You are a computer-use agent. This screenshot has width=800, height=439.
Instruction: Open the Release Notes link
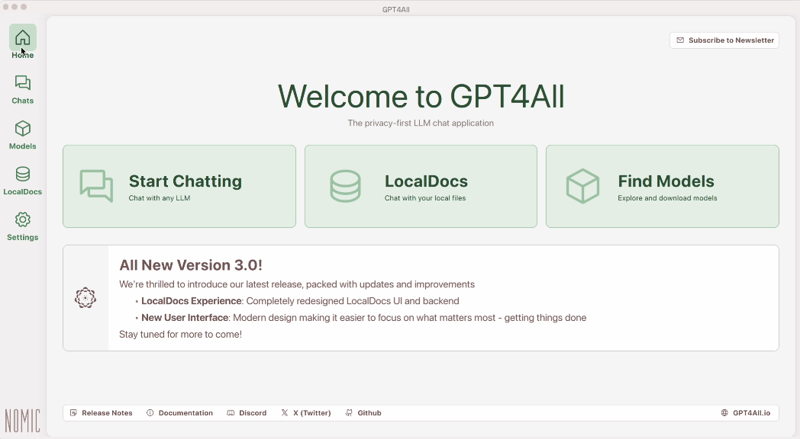(107, 413)
